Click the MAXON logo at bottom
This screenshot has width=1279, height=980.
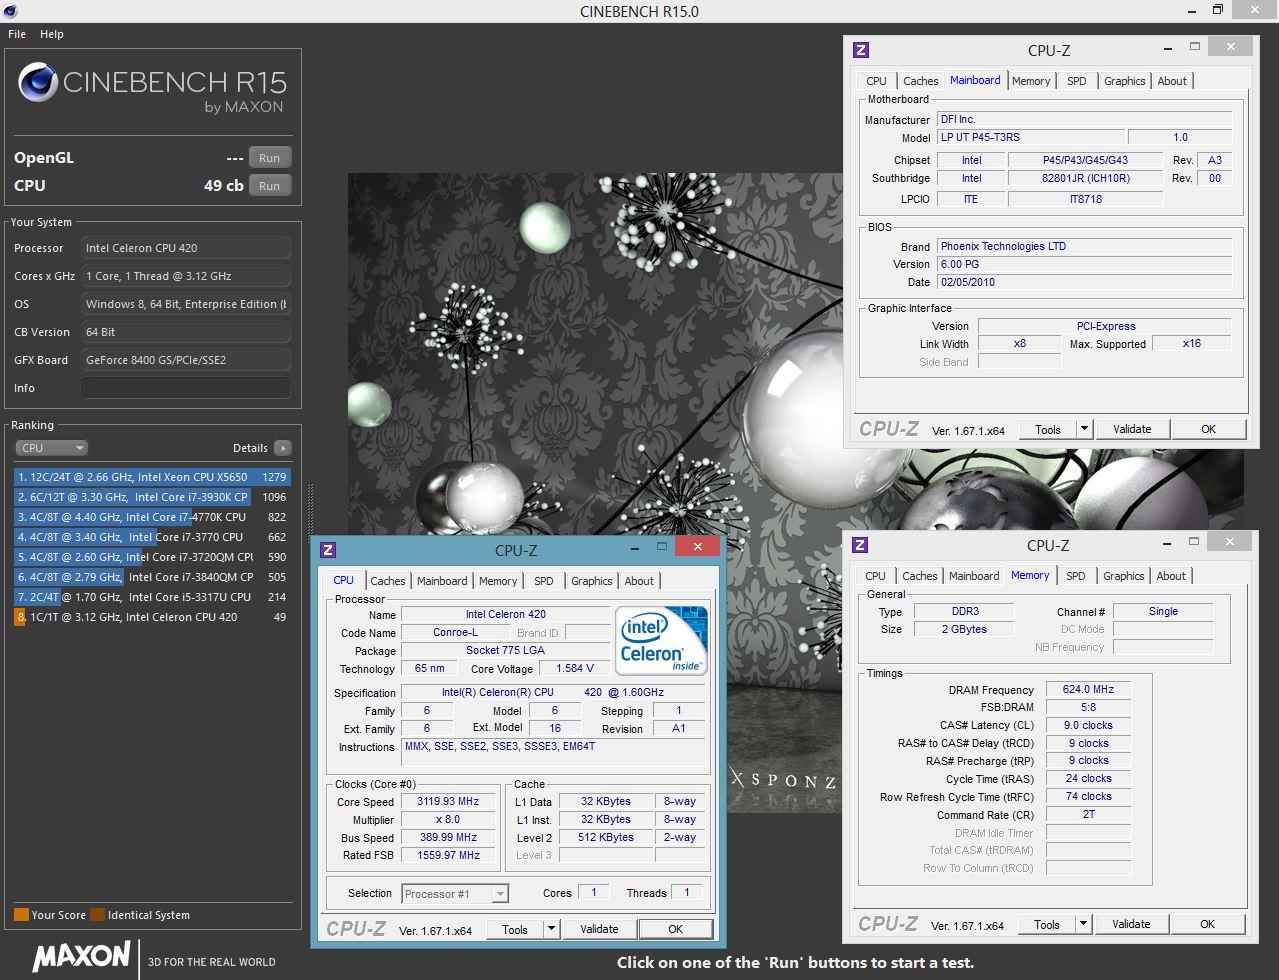82,957
